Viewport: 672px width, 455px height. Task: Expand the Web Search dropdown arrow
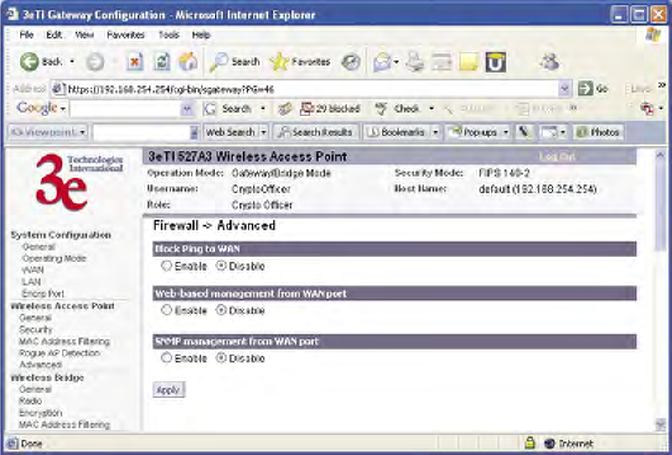click(x=264, y=132)
